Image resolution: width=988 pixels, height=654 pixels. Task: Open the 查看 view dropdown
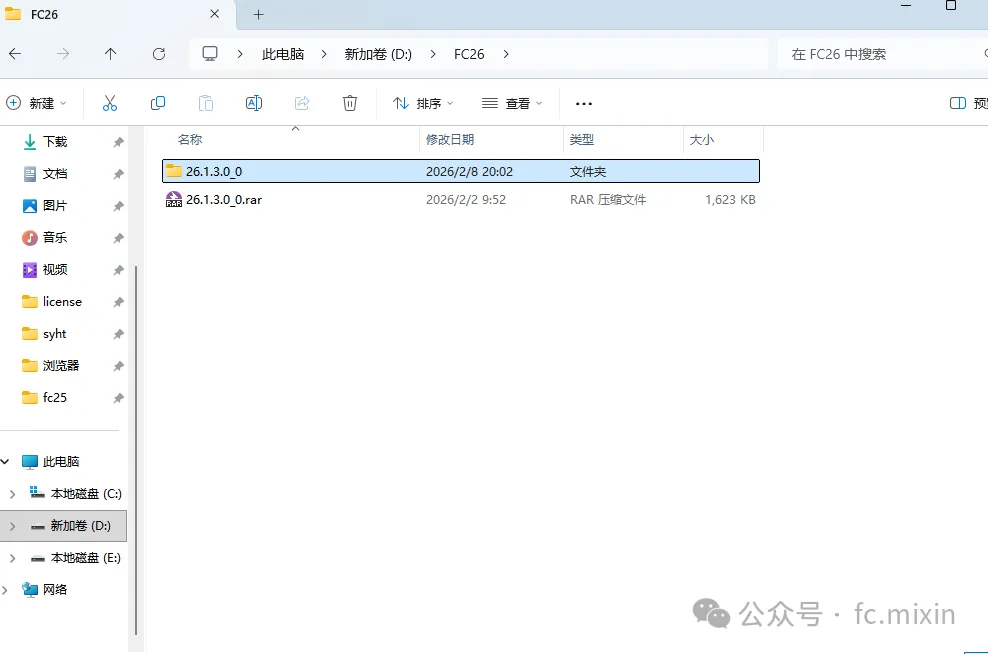point(512,103)
